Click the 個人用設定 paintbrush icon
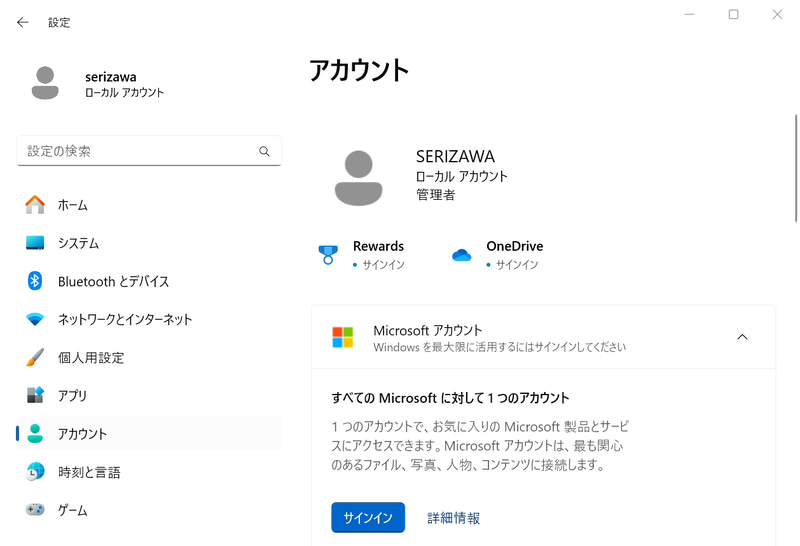The width and height of the screenshot is (800, 546). (x=35, y=357)
